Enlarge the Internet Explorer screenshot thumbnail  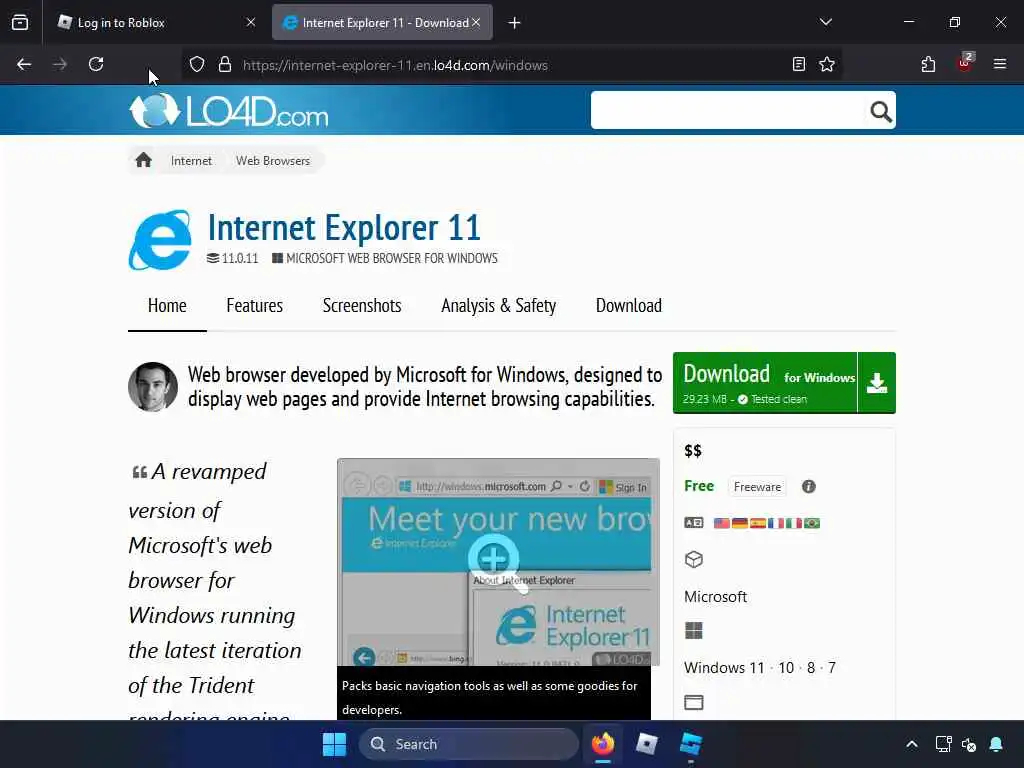[x=498, y=562]
